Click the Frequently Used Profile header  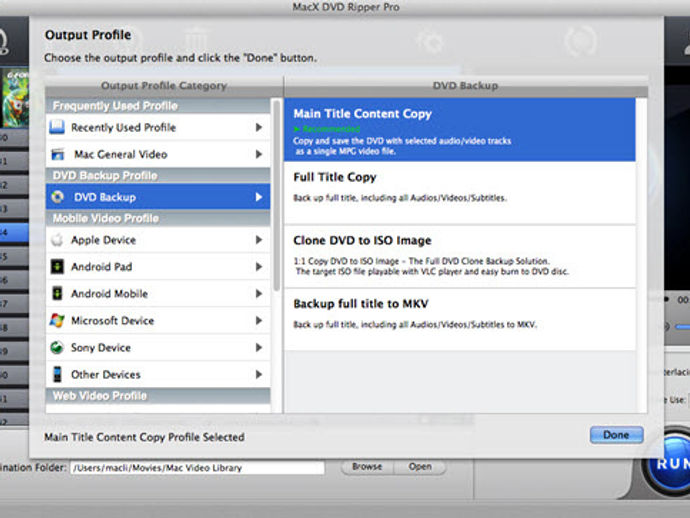(x=158, y=106)
